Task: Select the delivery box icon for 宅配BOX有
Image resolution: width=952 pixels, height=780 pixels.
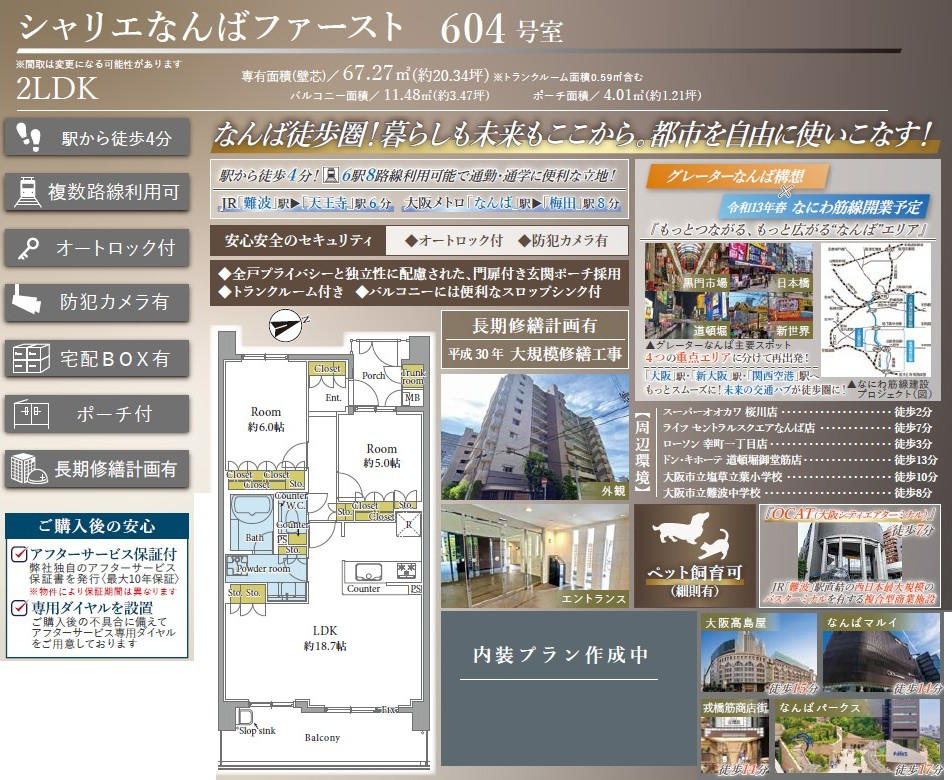Action: click(x=28, y=357)
